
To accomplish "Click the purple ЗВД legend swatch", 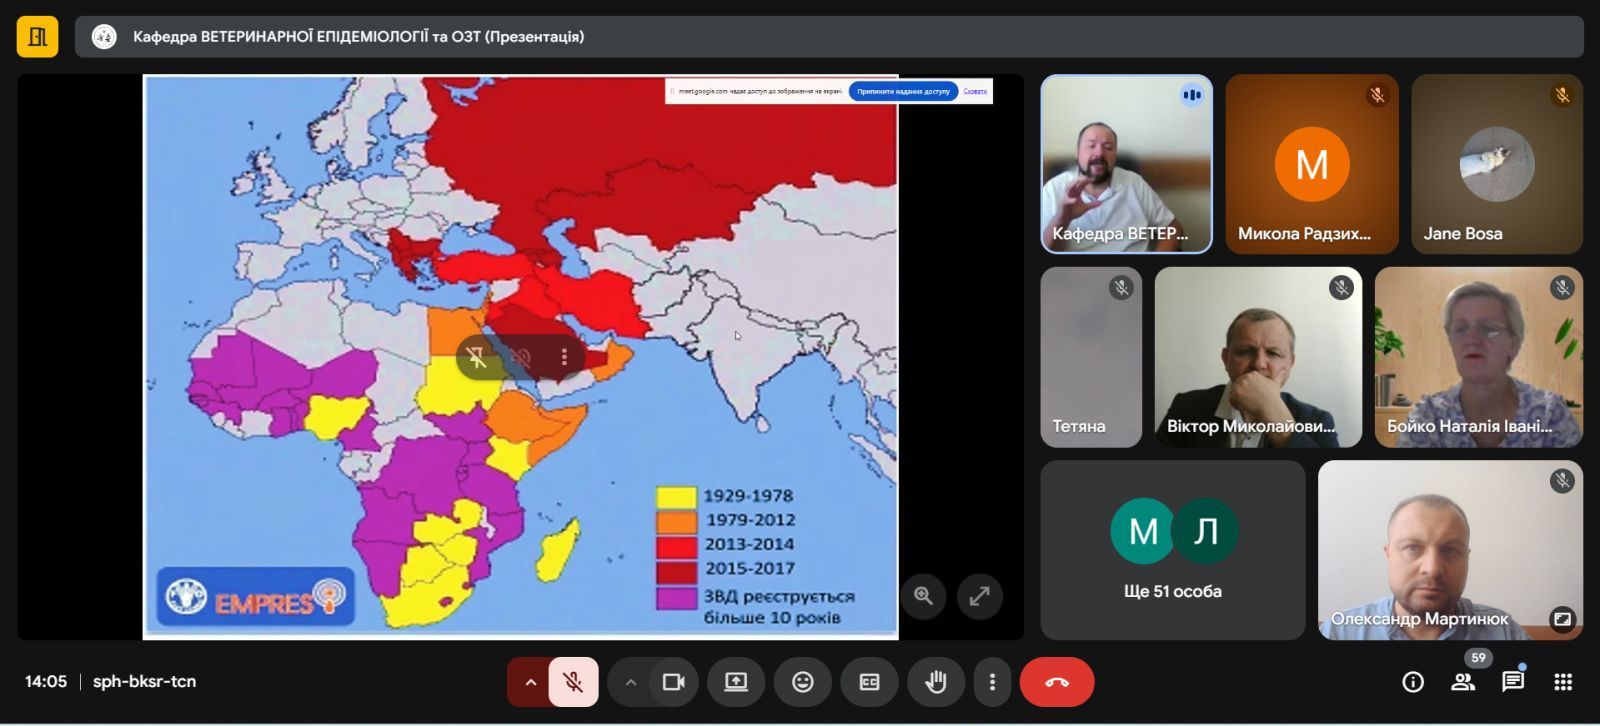I will click(x=676, y=597).
